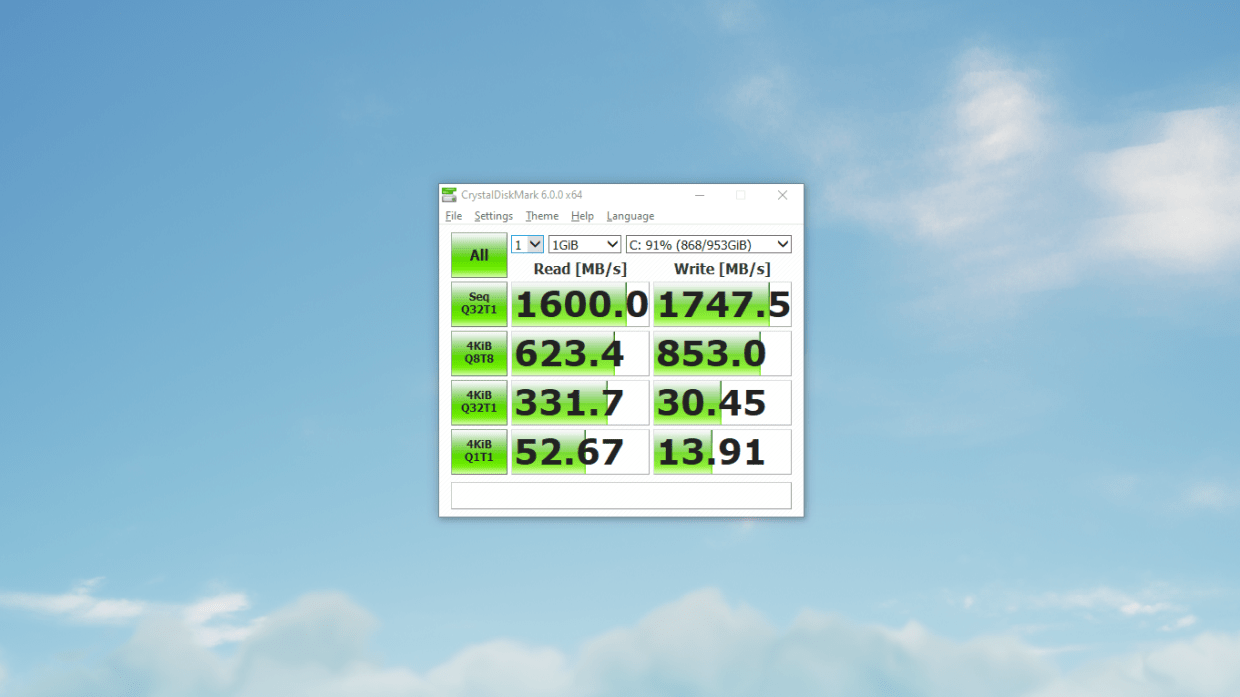Select the Seq Q32T1 read result value
This screenshot has width=1240, height=697.
click(x=580, y=303)
